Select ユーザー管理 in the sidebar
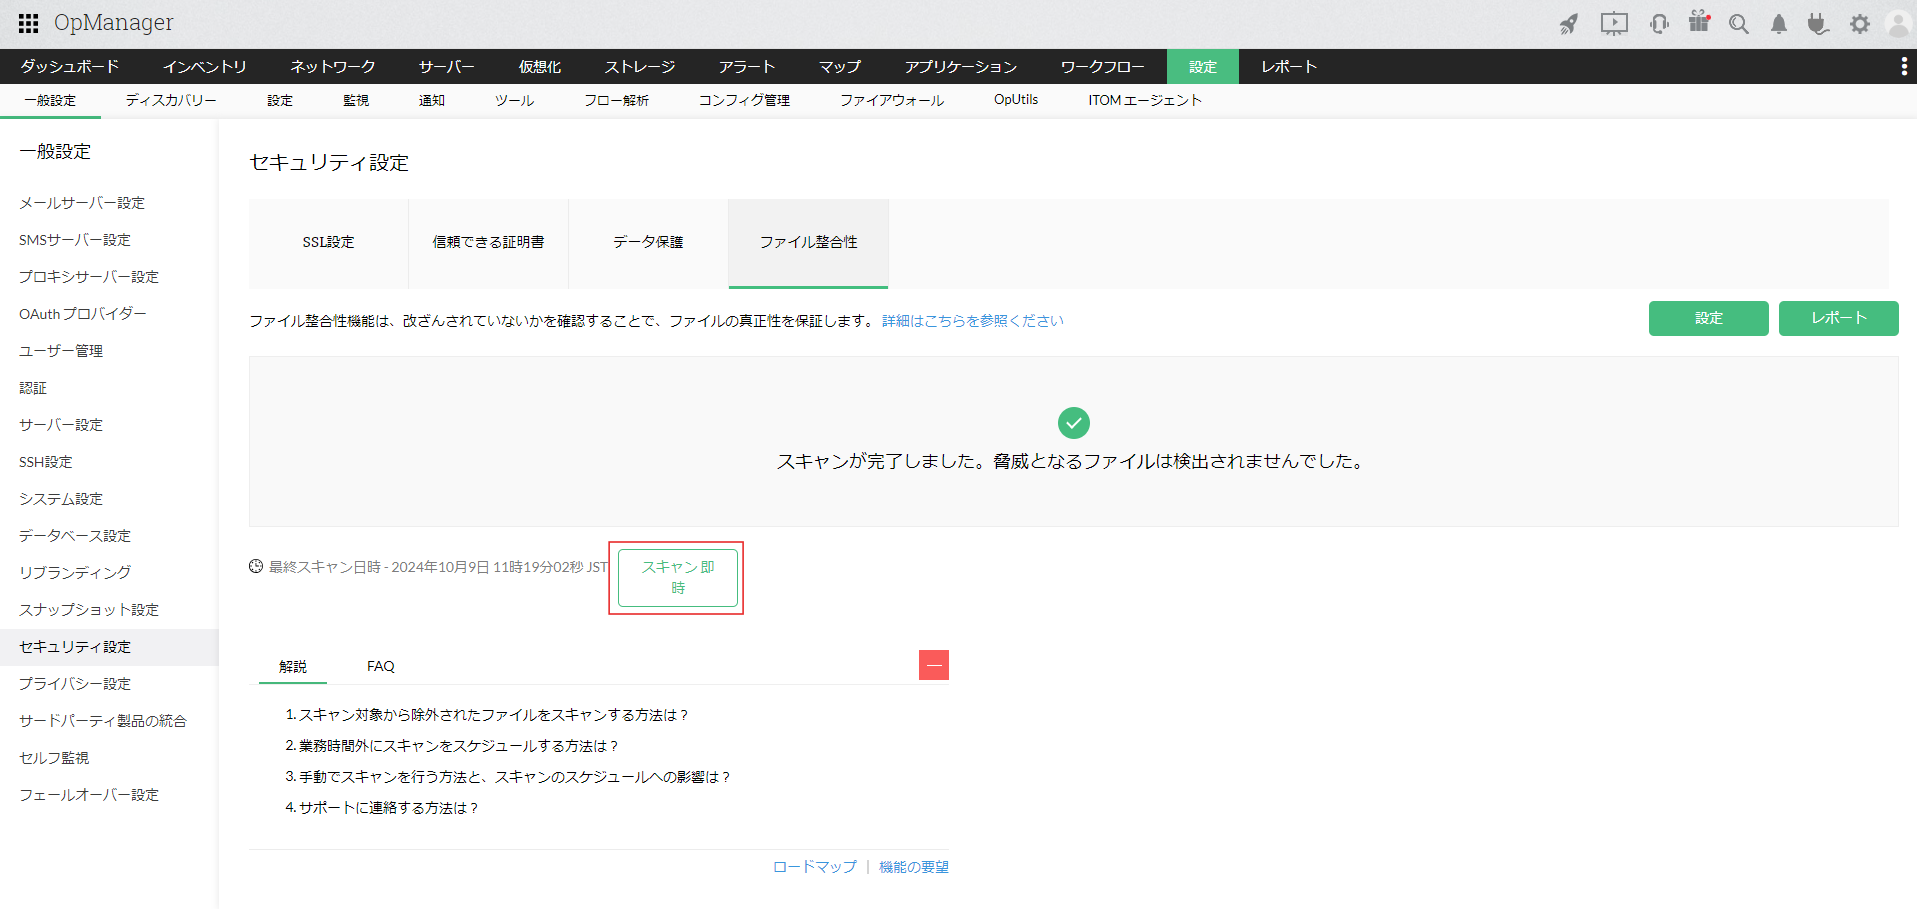This screenshot has width=1917, height=909. click(61, 351)
